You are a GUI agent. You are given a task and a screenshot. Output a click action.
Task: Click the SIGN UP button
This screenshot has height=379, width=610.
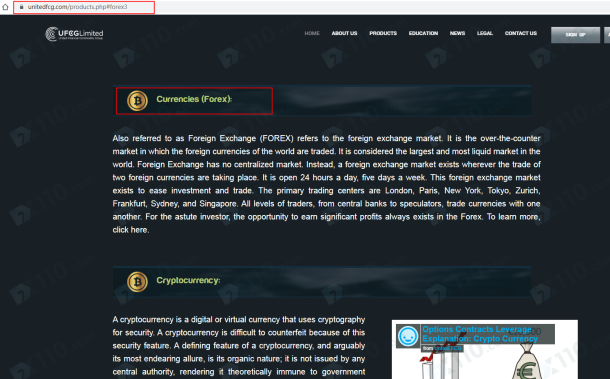pyautogui.click(x=575, y=35)
